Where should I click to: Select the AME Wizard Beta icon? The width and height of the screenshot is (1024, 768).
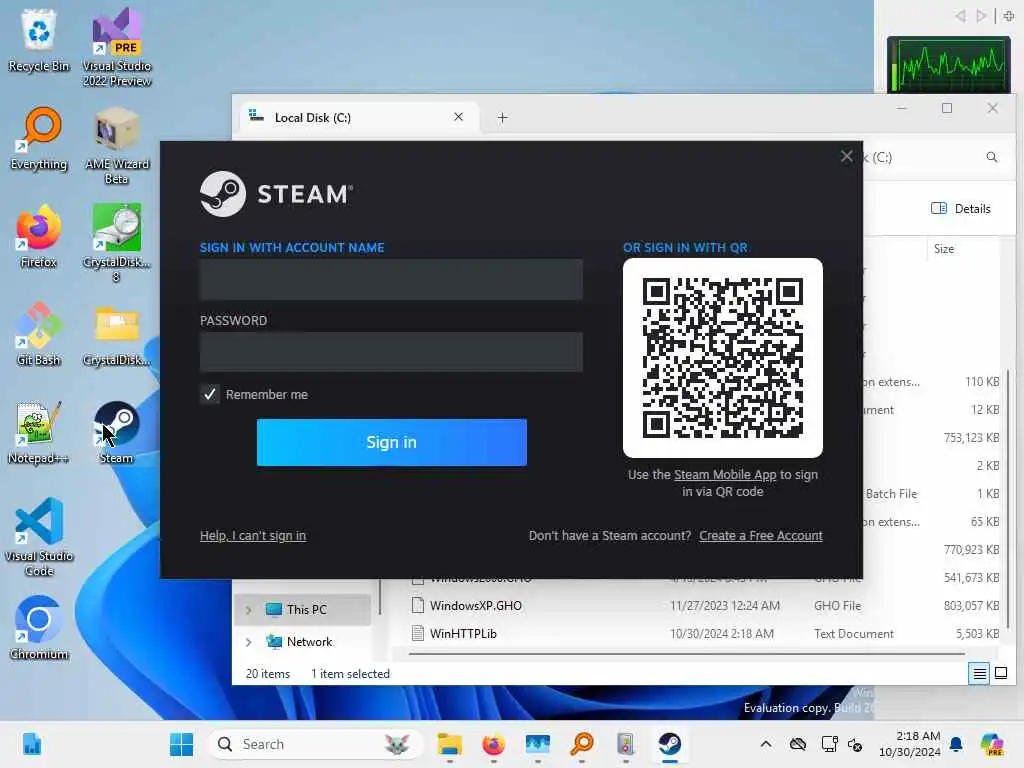coord(117,145)
